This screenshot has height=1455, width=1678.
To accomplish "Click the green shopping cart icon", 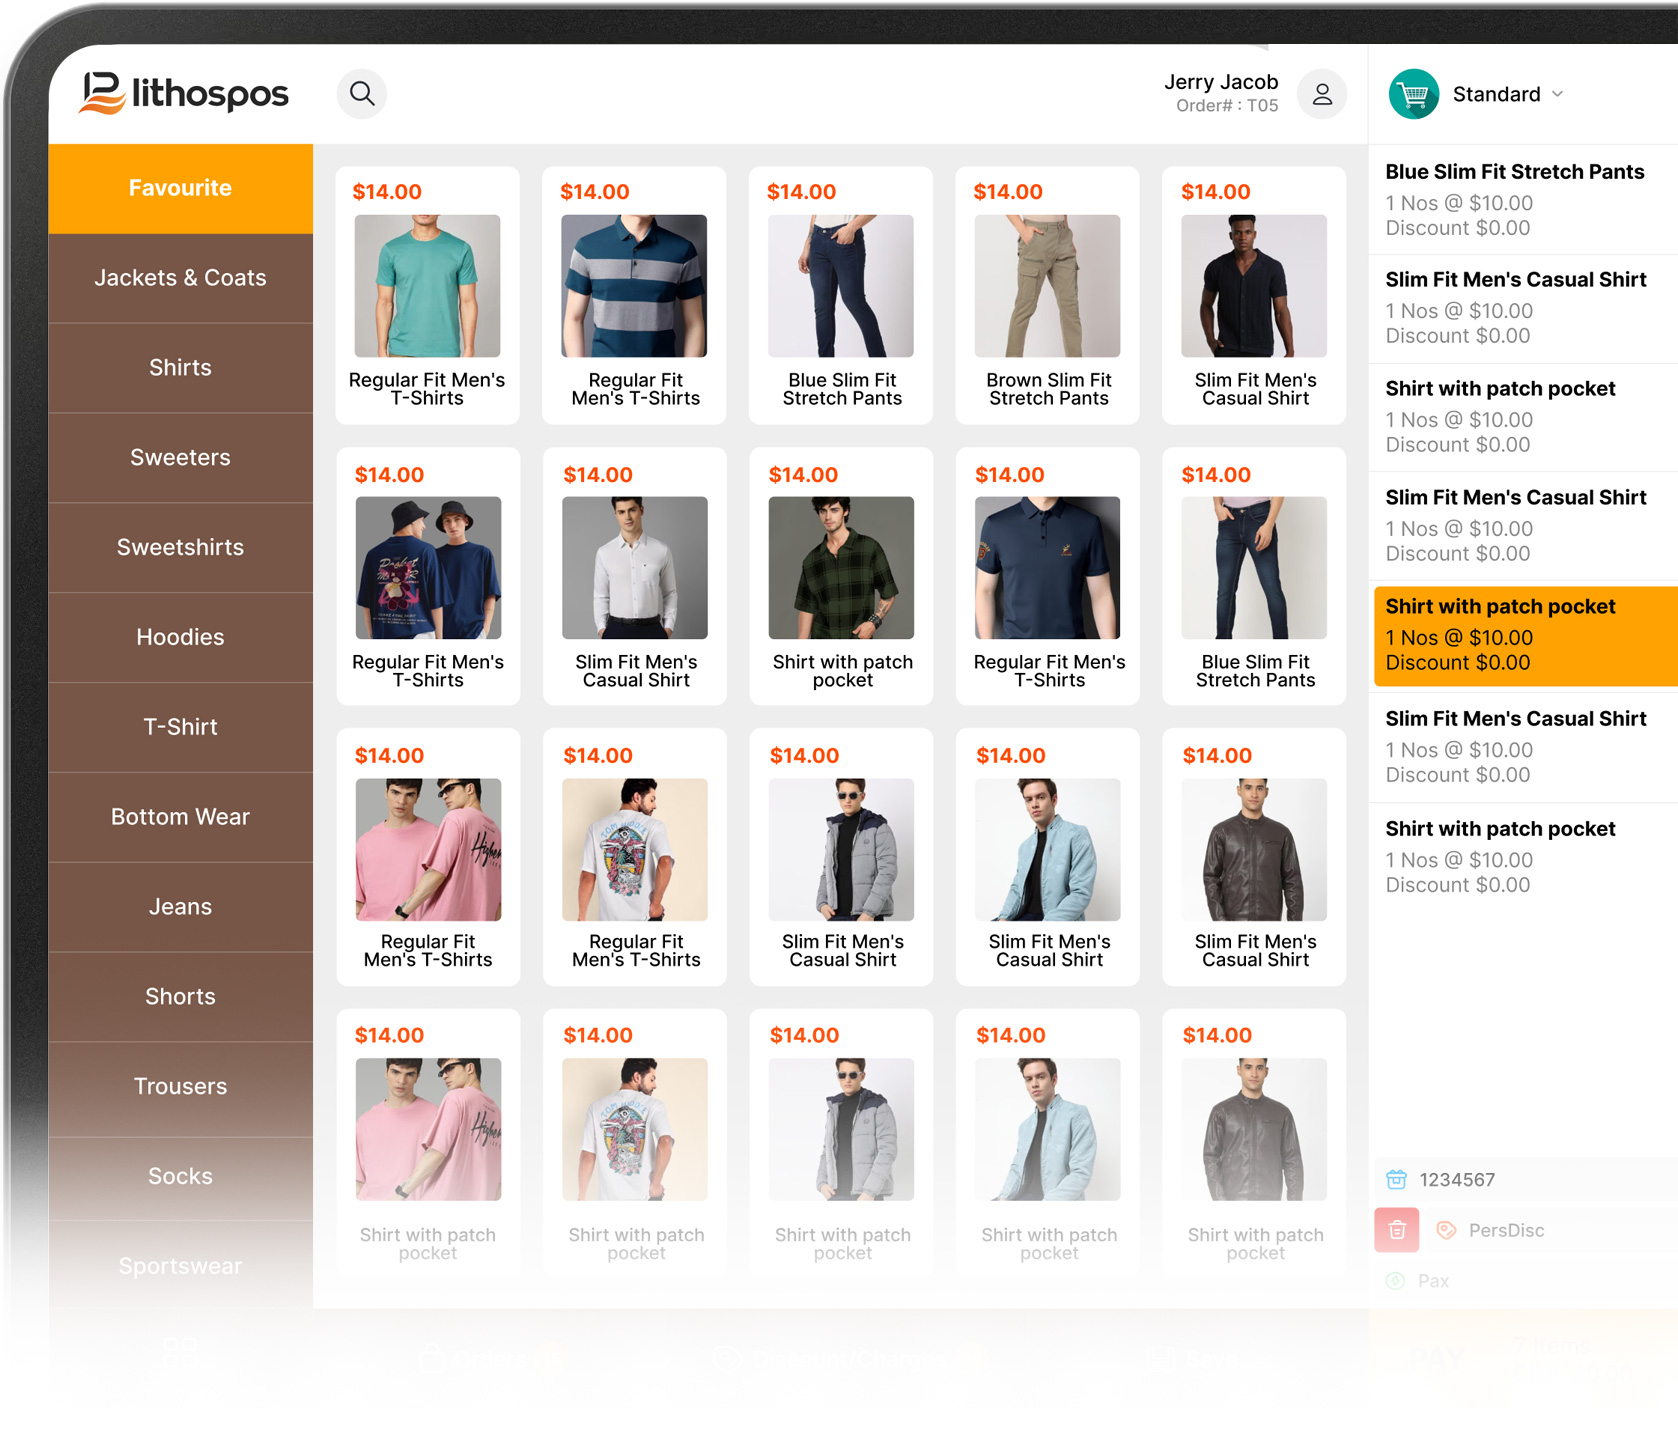I will [x=1413, y=94].
